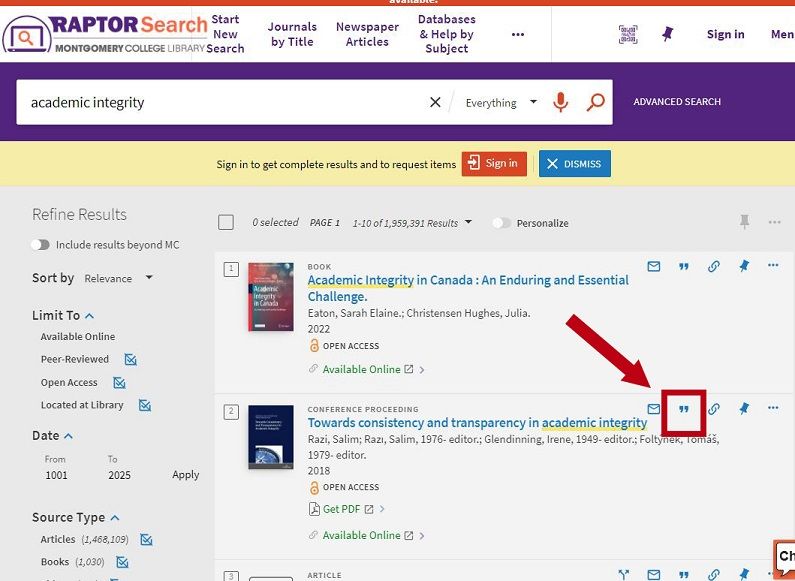Image resolution: width=795 pixels, height=581 pixels.
Task: Expand Get PDF options for result 2
Action: (x=382, y=509)
